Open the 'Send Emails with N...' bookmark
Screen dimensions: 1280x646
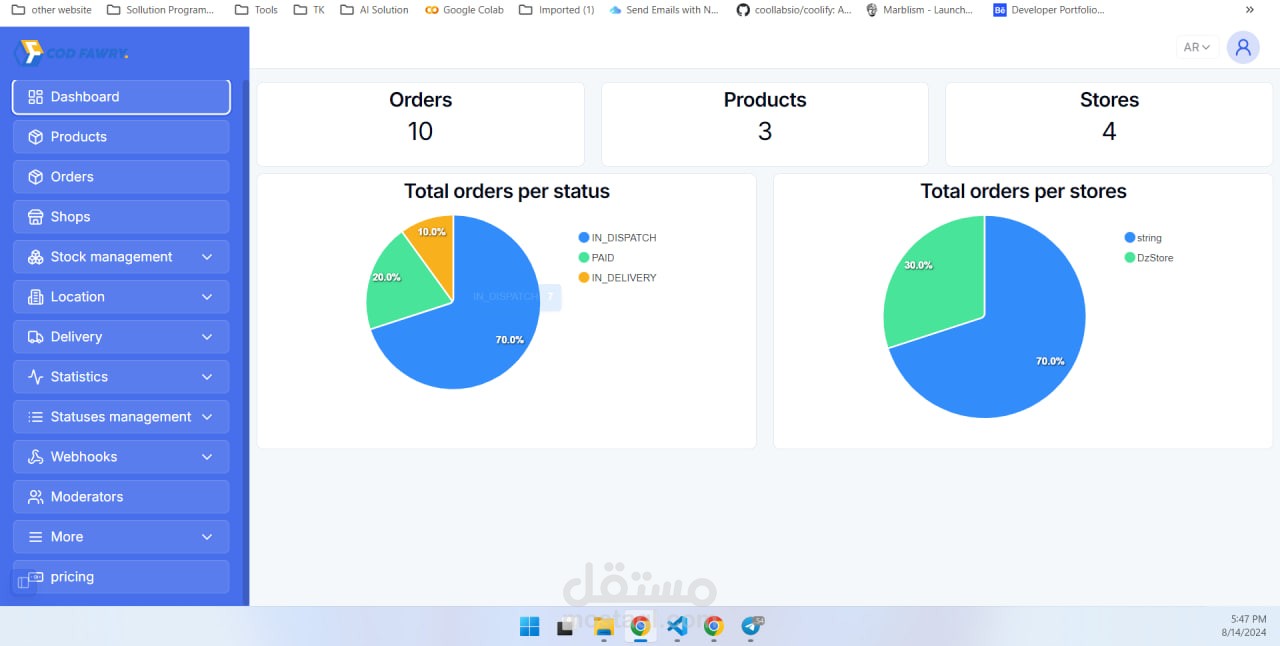pos(664,10)
